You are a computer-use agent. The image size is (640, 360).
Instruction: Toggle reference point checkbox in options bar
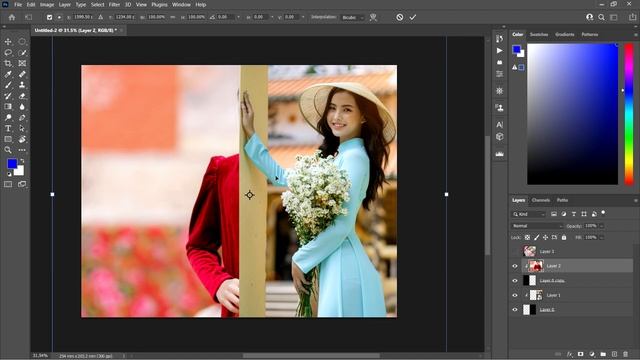coord(49,17)
